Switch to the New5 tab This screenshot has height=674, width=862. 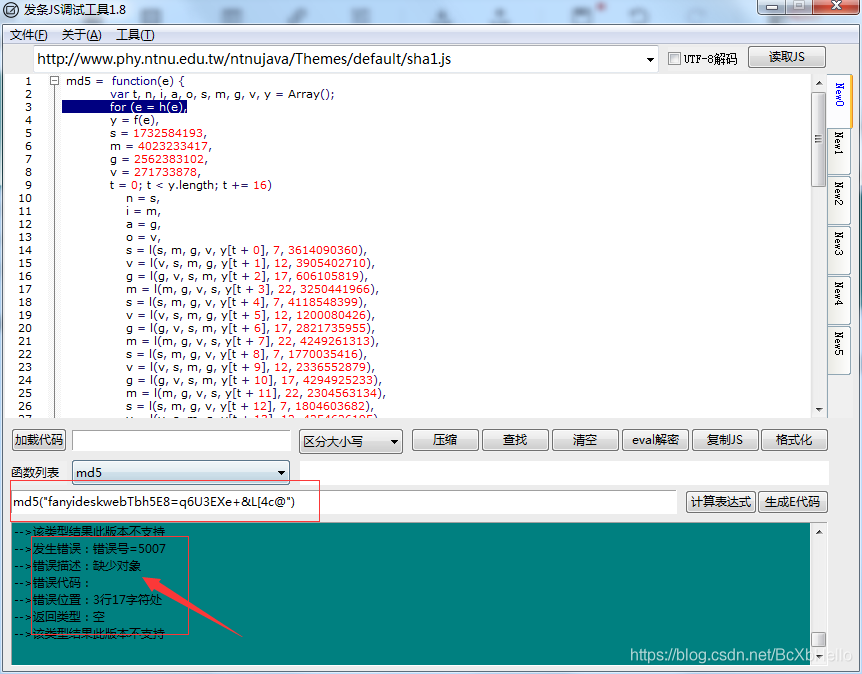click(838, 350)
